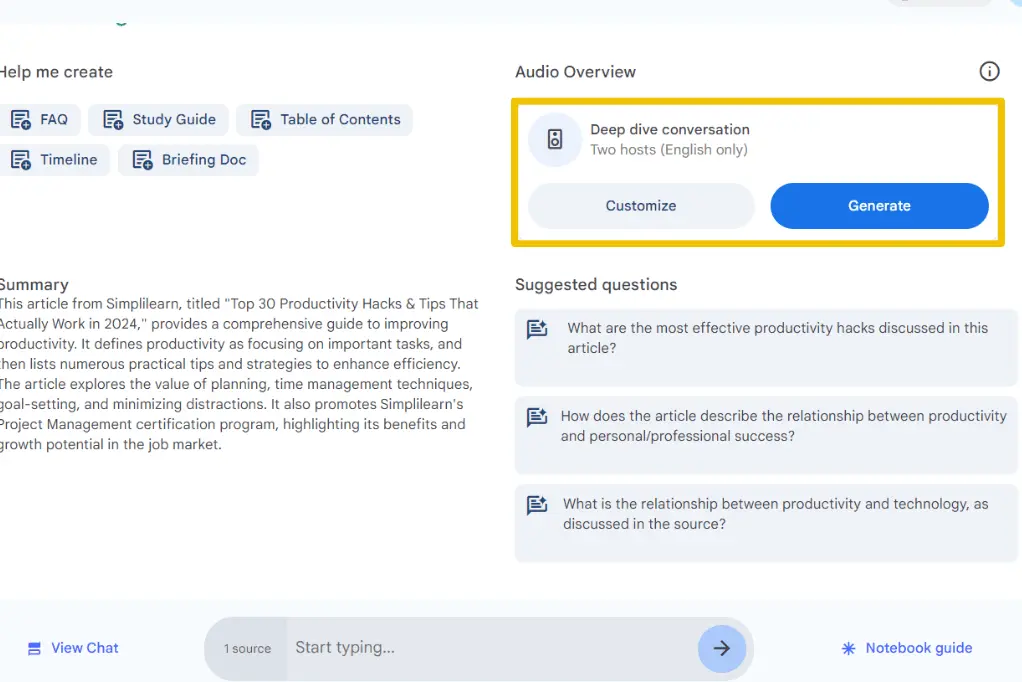Generate the audio overview

click(x=879, y=206)
